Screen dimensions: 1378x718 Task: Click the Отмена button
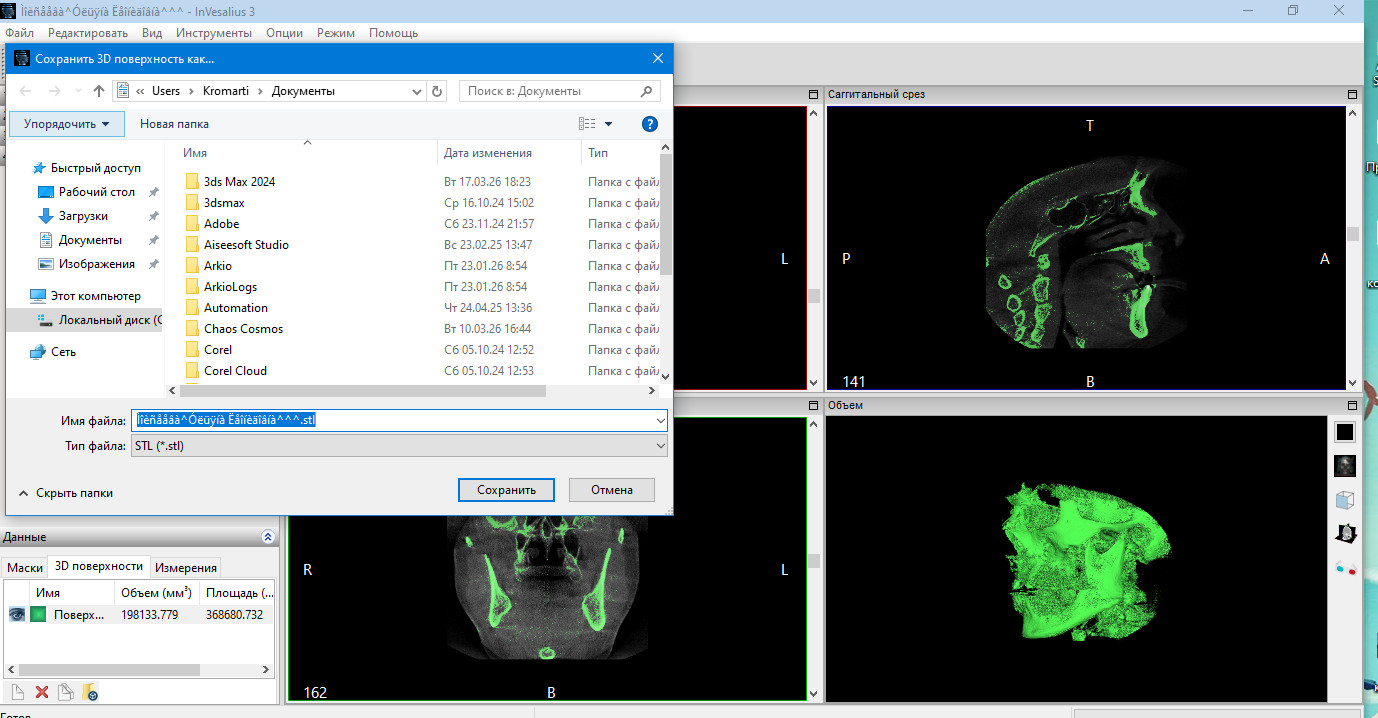point(611,490)
